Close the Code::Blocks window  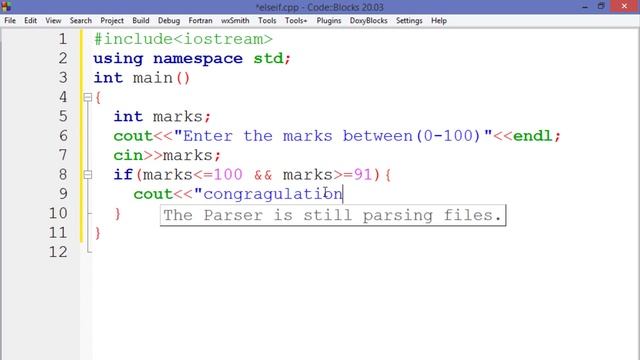click(624, 6)
